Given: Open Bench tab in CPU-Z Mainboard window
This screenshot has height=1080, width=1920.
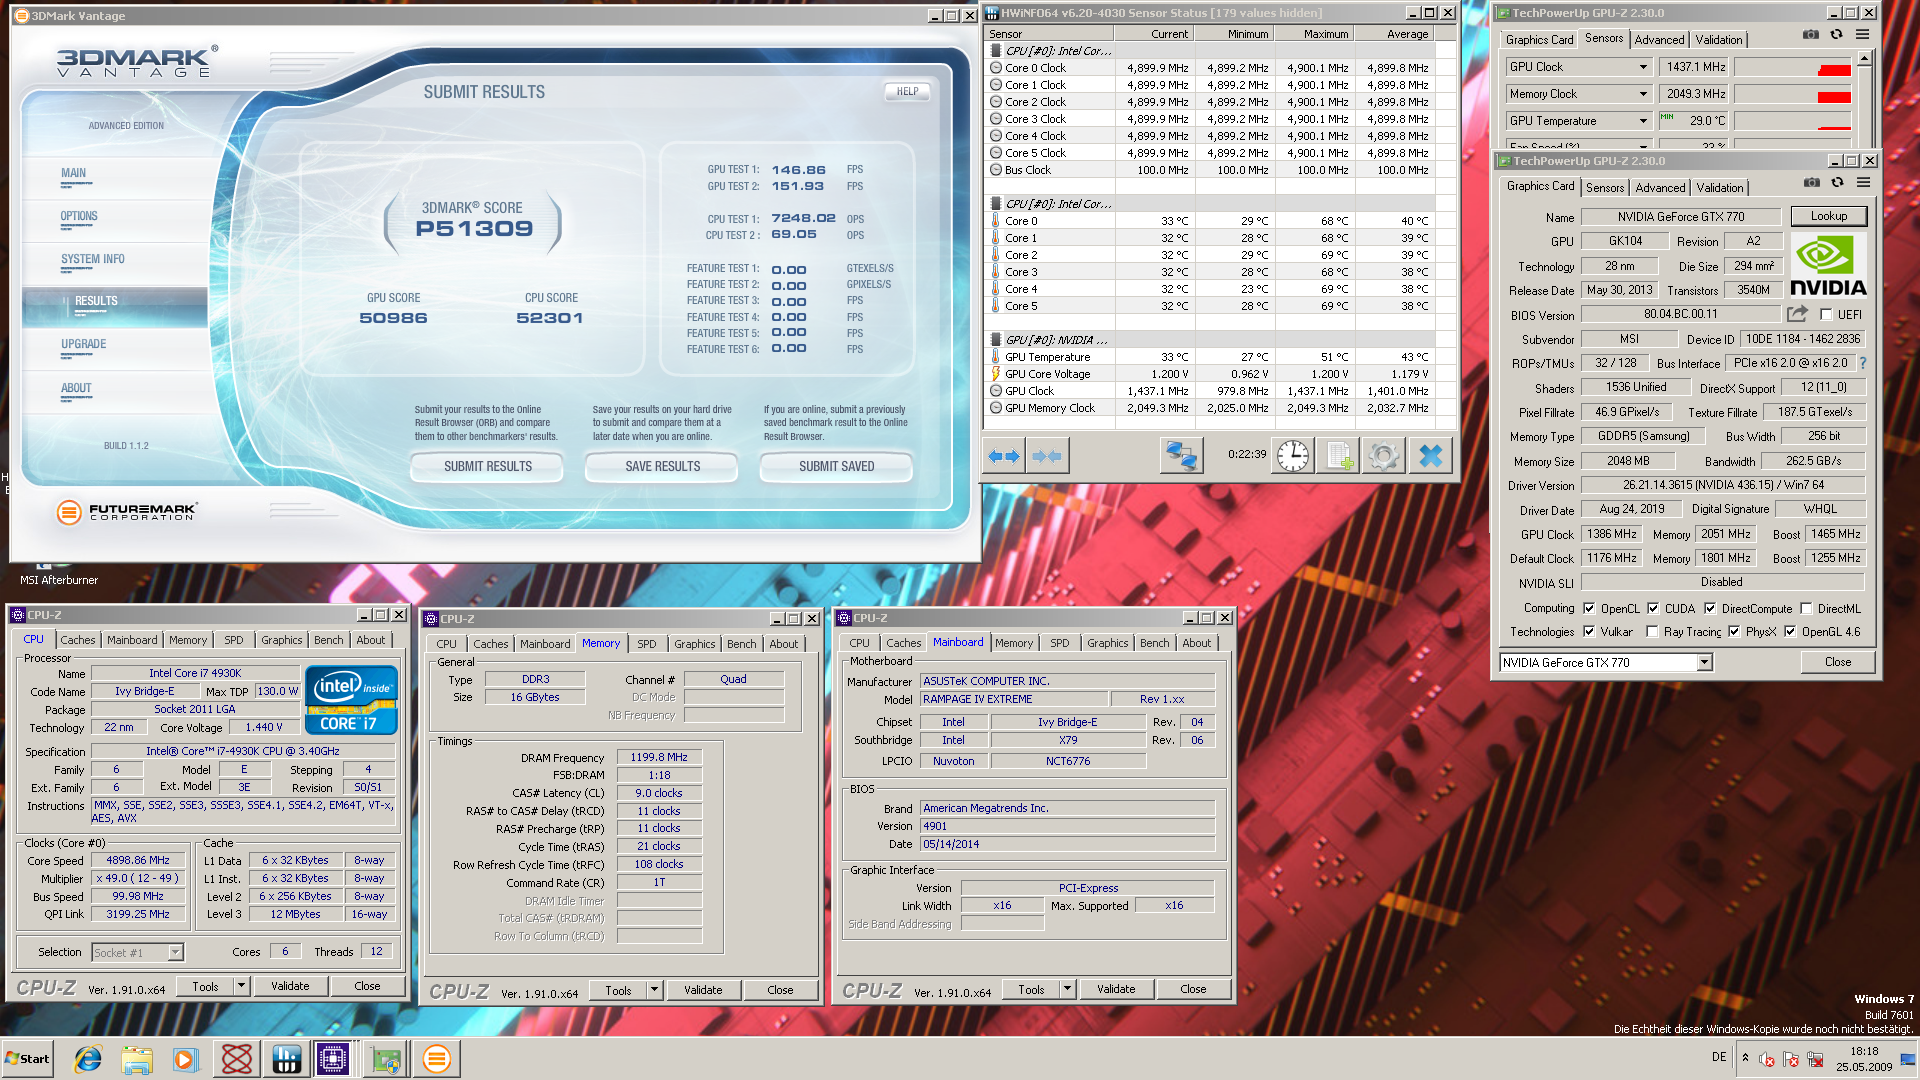Looking at the screenshot, I should point(1154,643).
